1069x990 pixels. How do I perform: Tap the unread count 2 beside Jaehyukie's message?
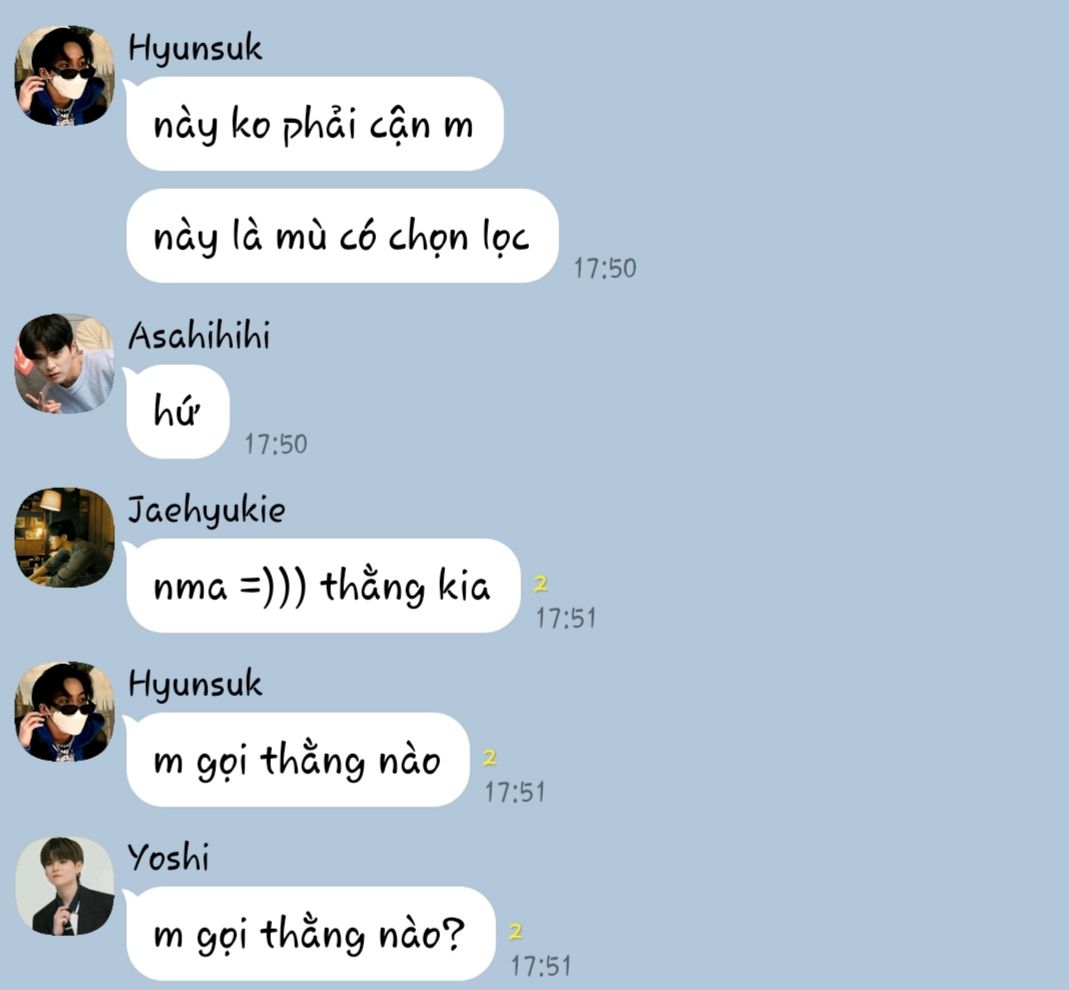point(541,584)
